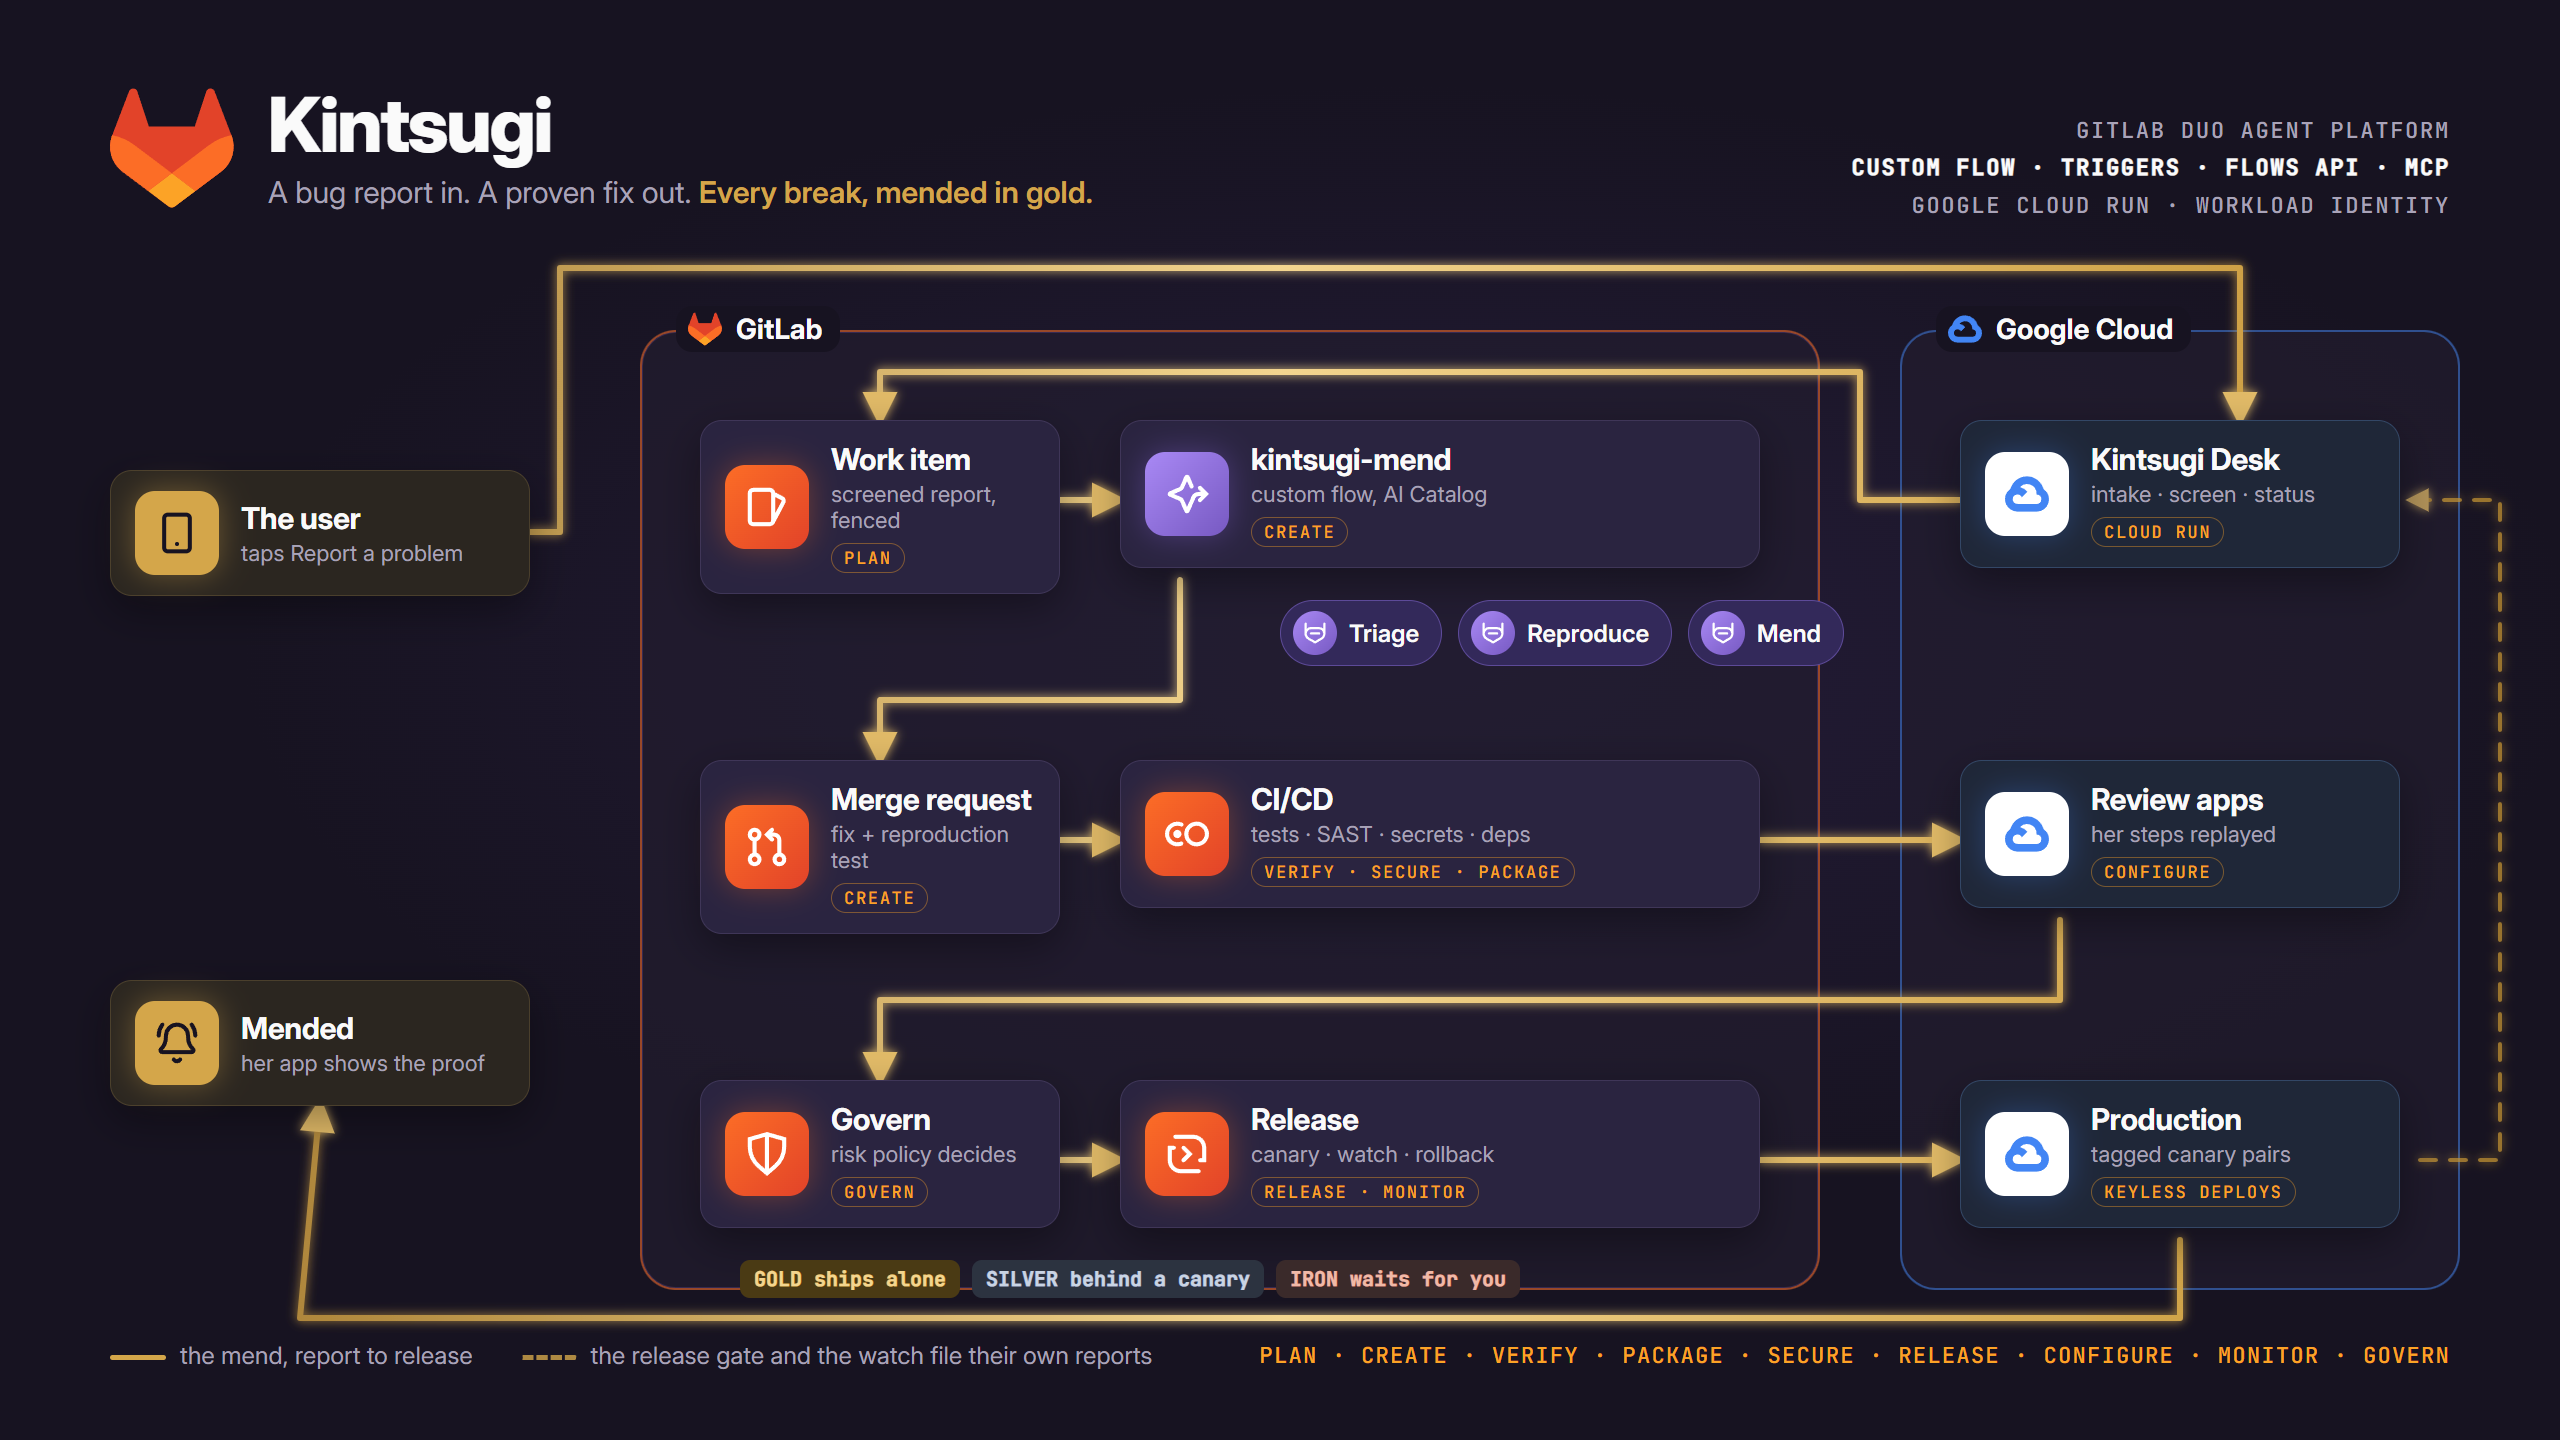Image resolution: width=2560 pixels, height=1440 pixels.
Task: Click the Production cloud icon
Action: (2027, 1154)
